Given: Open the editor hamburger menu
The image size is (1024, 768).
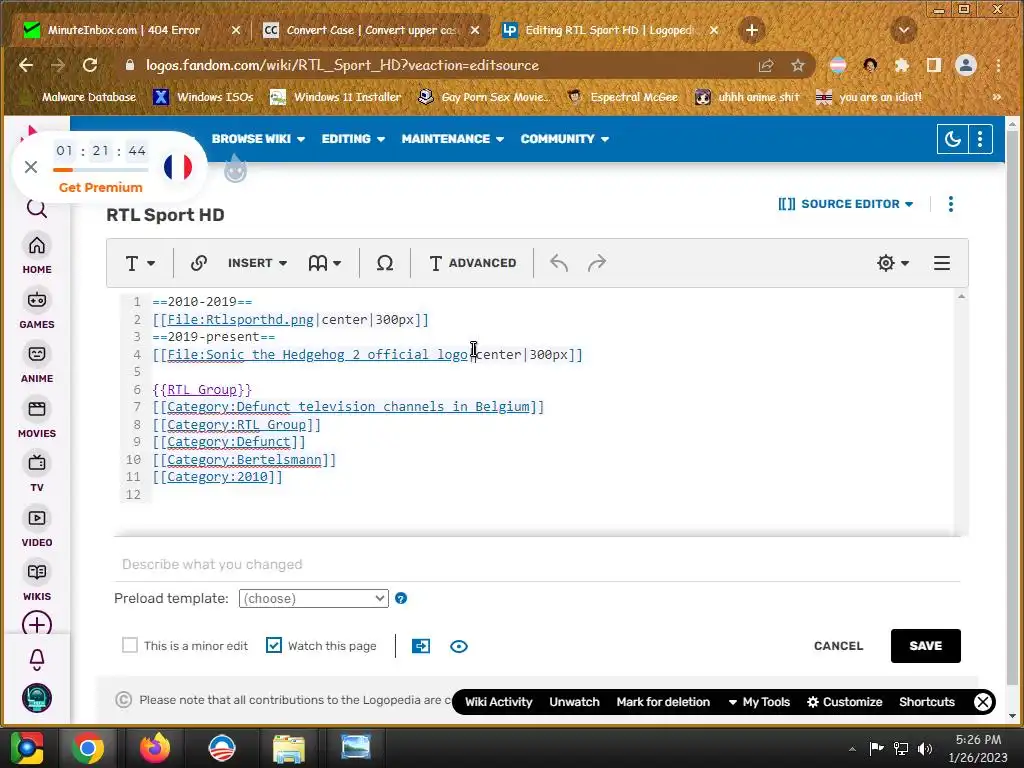Looking at the screenshot, I should click(x=942, y=263).
